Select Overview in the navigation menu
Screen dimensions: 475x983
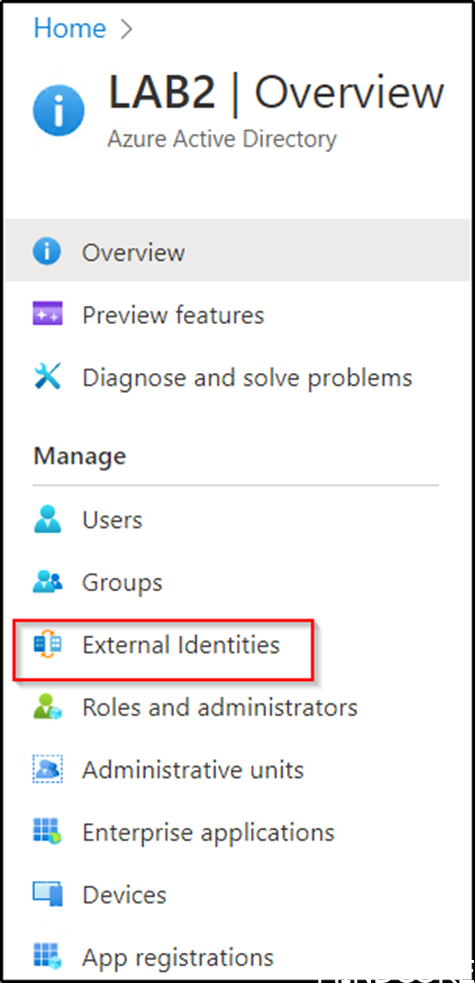point(238,252)
